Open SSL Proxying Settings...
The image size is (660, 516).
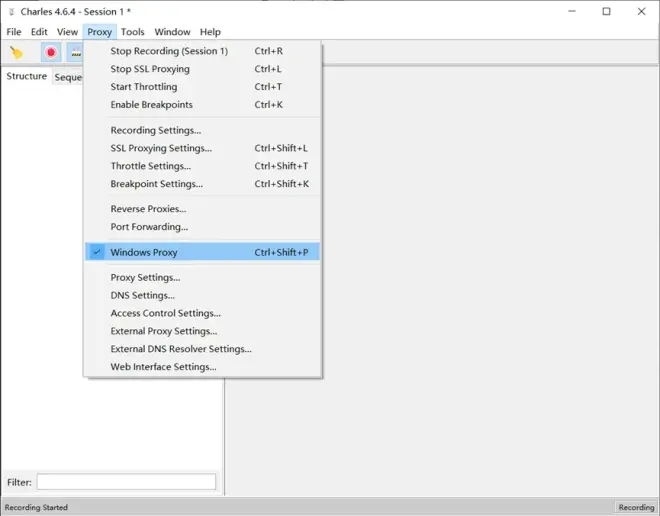pyautogui.click(x=202, y=148)
